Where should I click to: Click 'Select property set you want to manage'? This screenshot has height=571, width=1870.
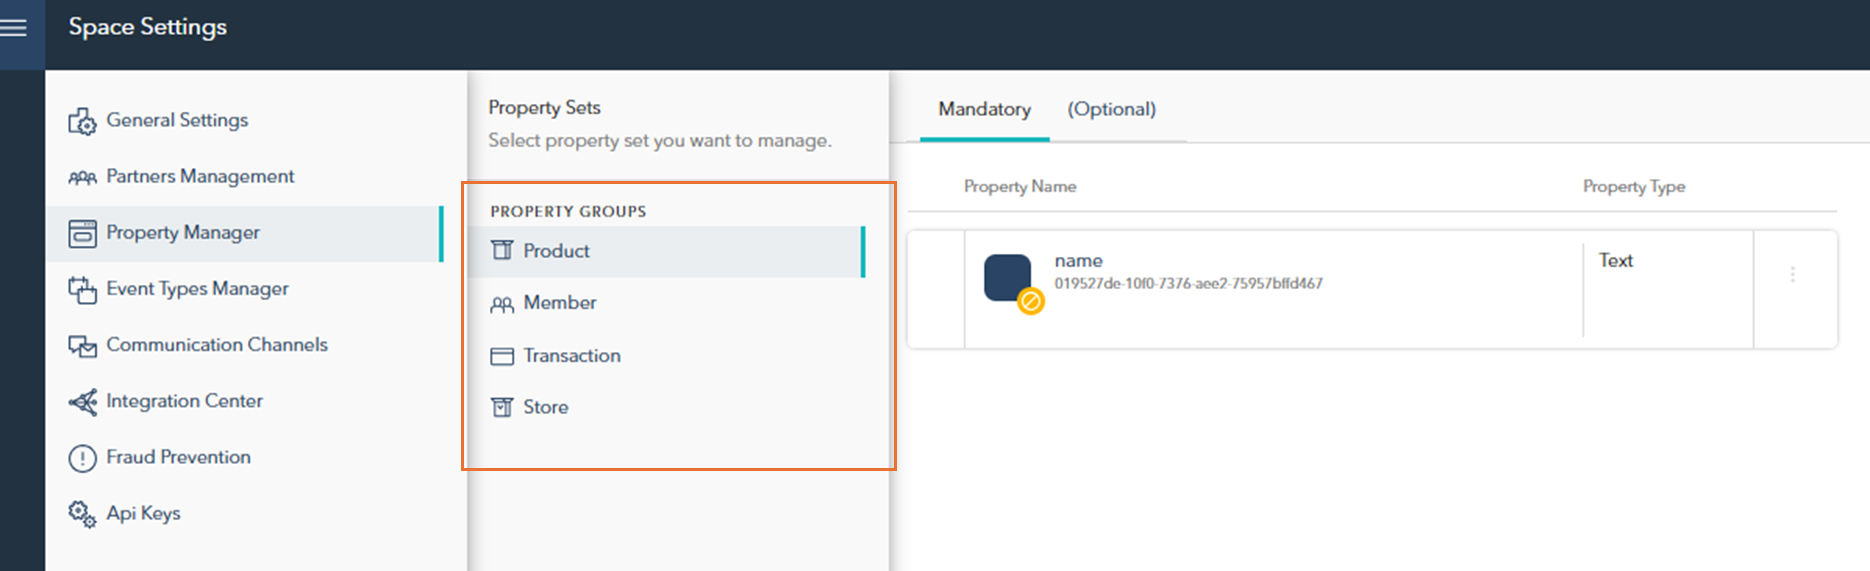pos(659,141)
